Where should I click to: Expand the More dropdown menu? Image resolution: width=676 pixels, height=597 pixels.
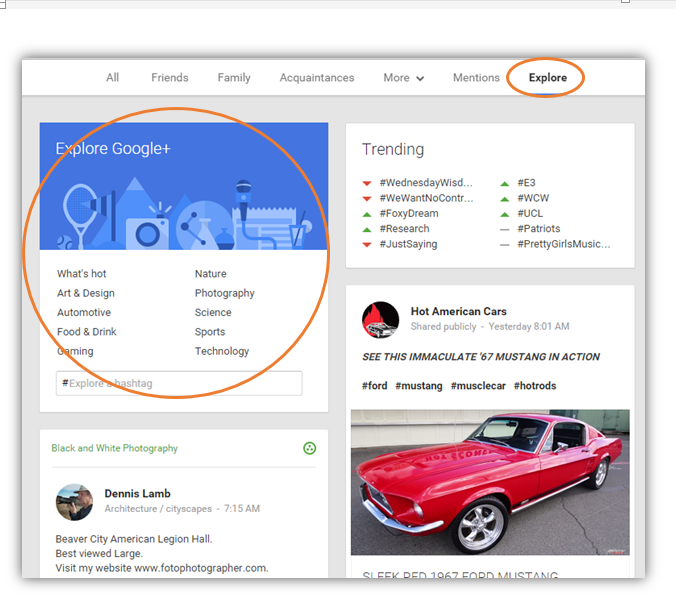click(x=404, y=78)
